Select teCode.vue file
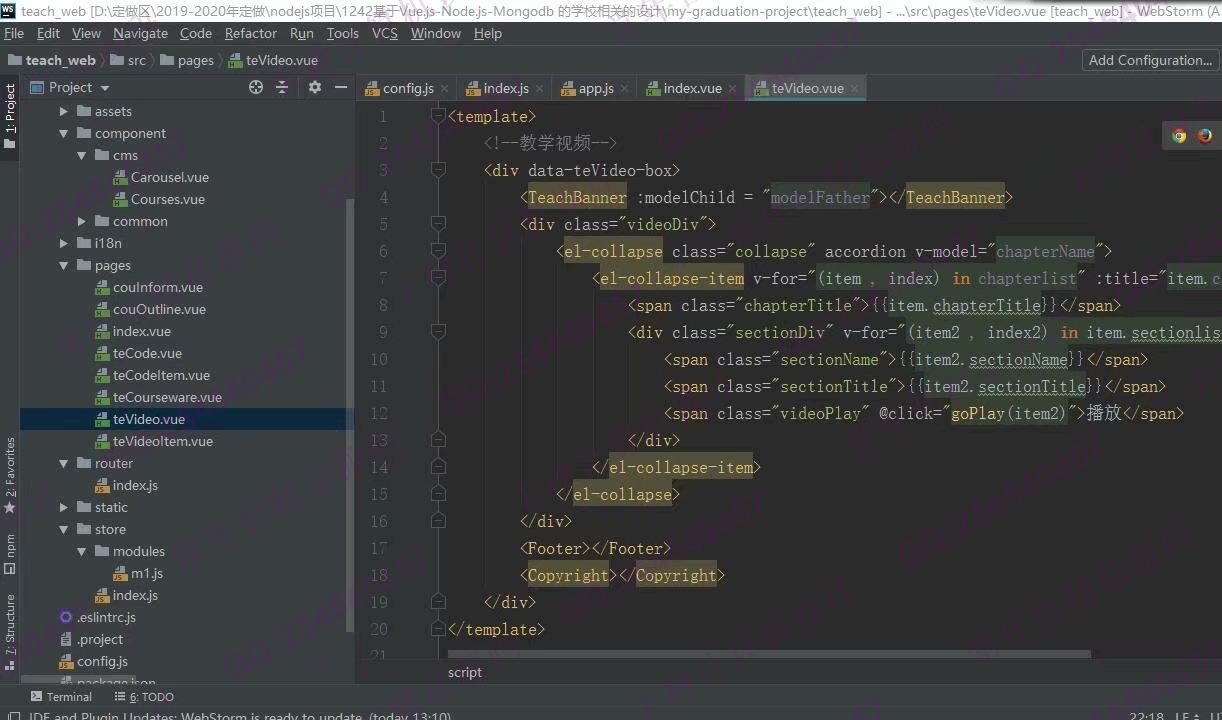 (147, 353)
